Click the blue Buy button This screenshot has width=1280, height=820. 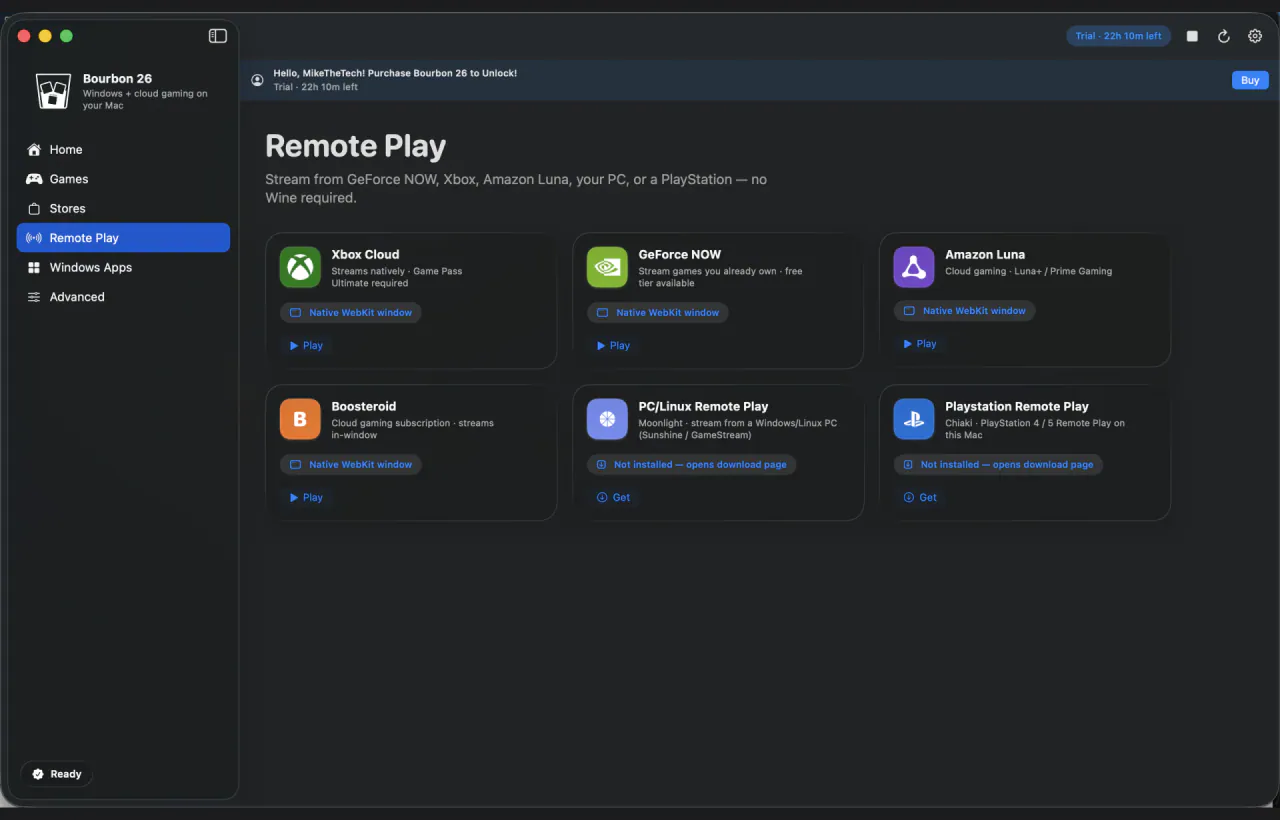click(1250, 80)
